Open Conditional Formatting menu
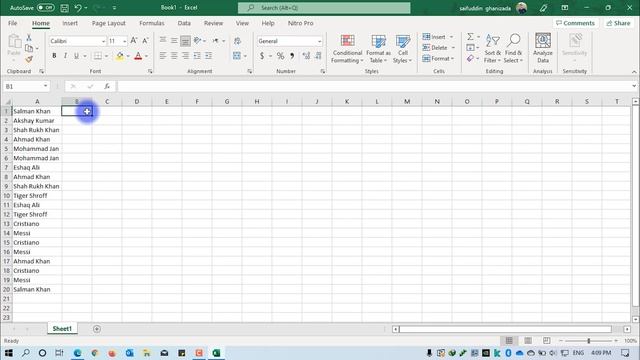 (347, 49)
